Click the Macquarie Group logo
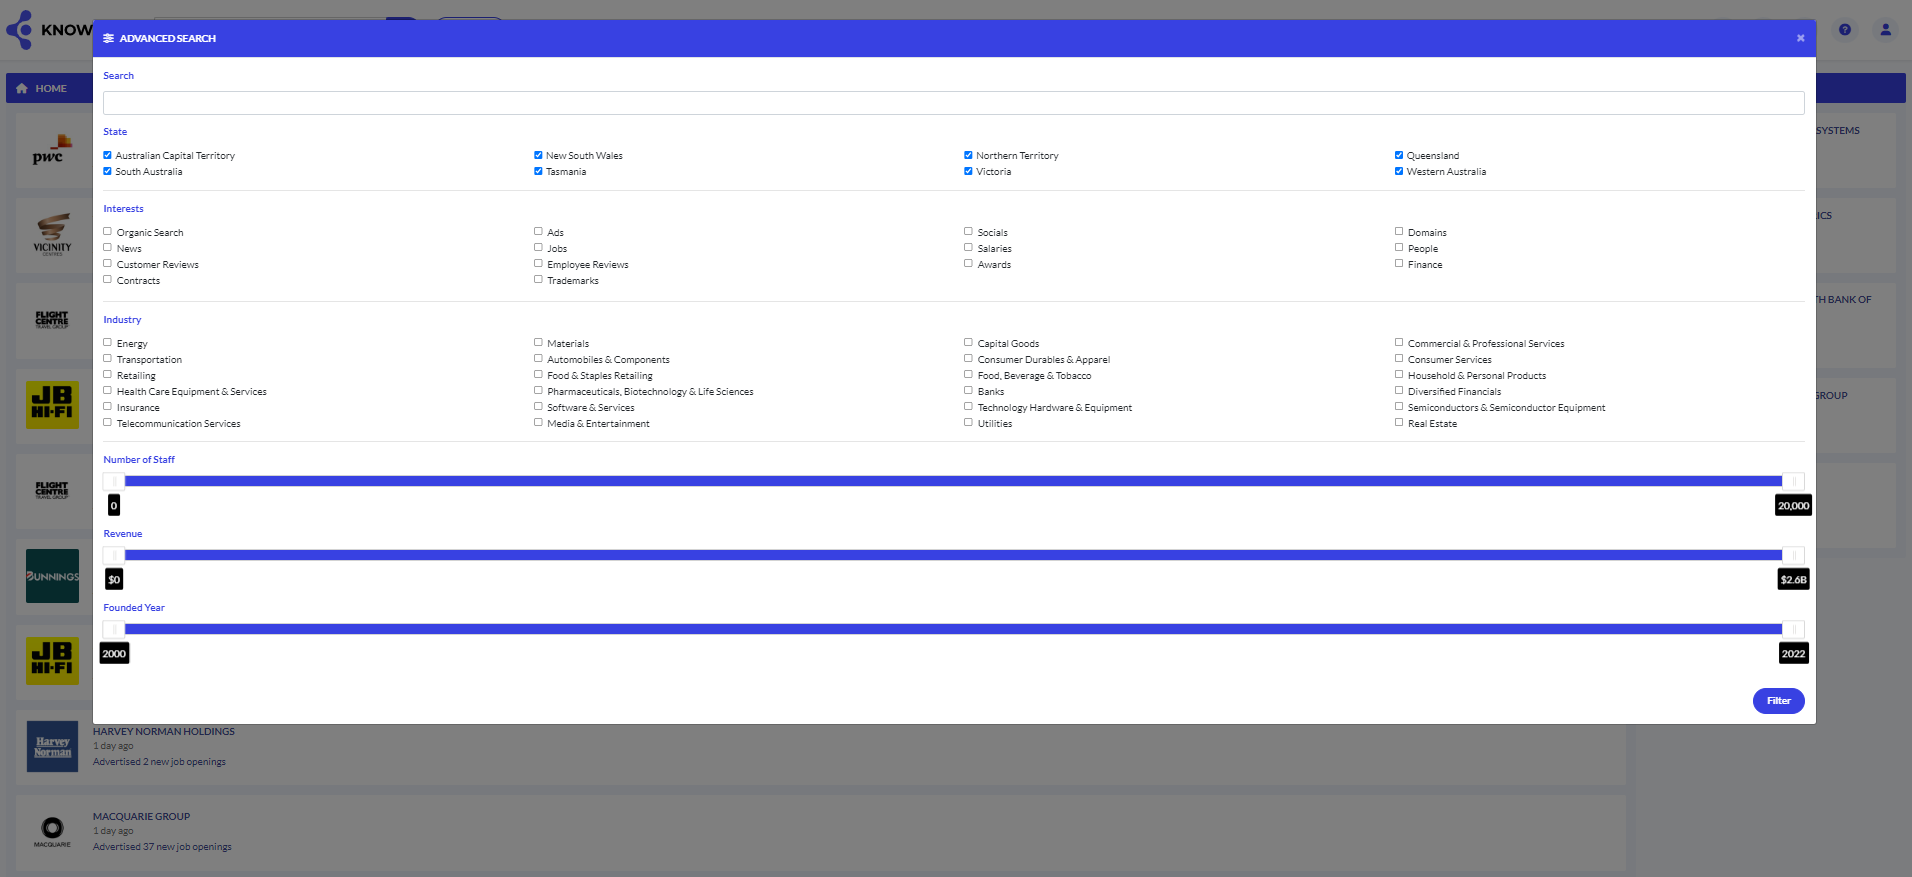1912x877 pixels. (52, 831)
